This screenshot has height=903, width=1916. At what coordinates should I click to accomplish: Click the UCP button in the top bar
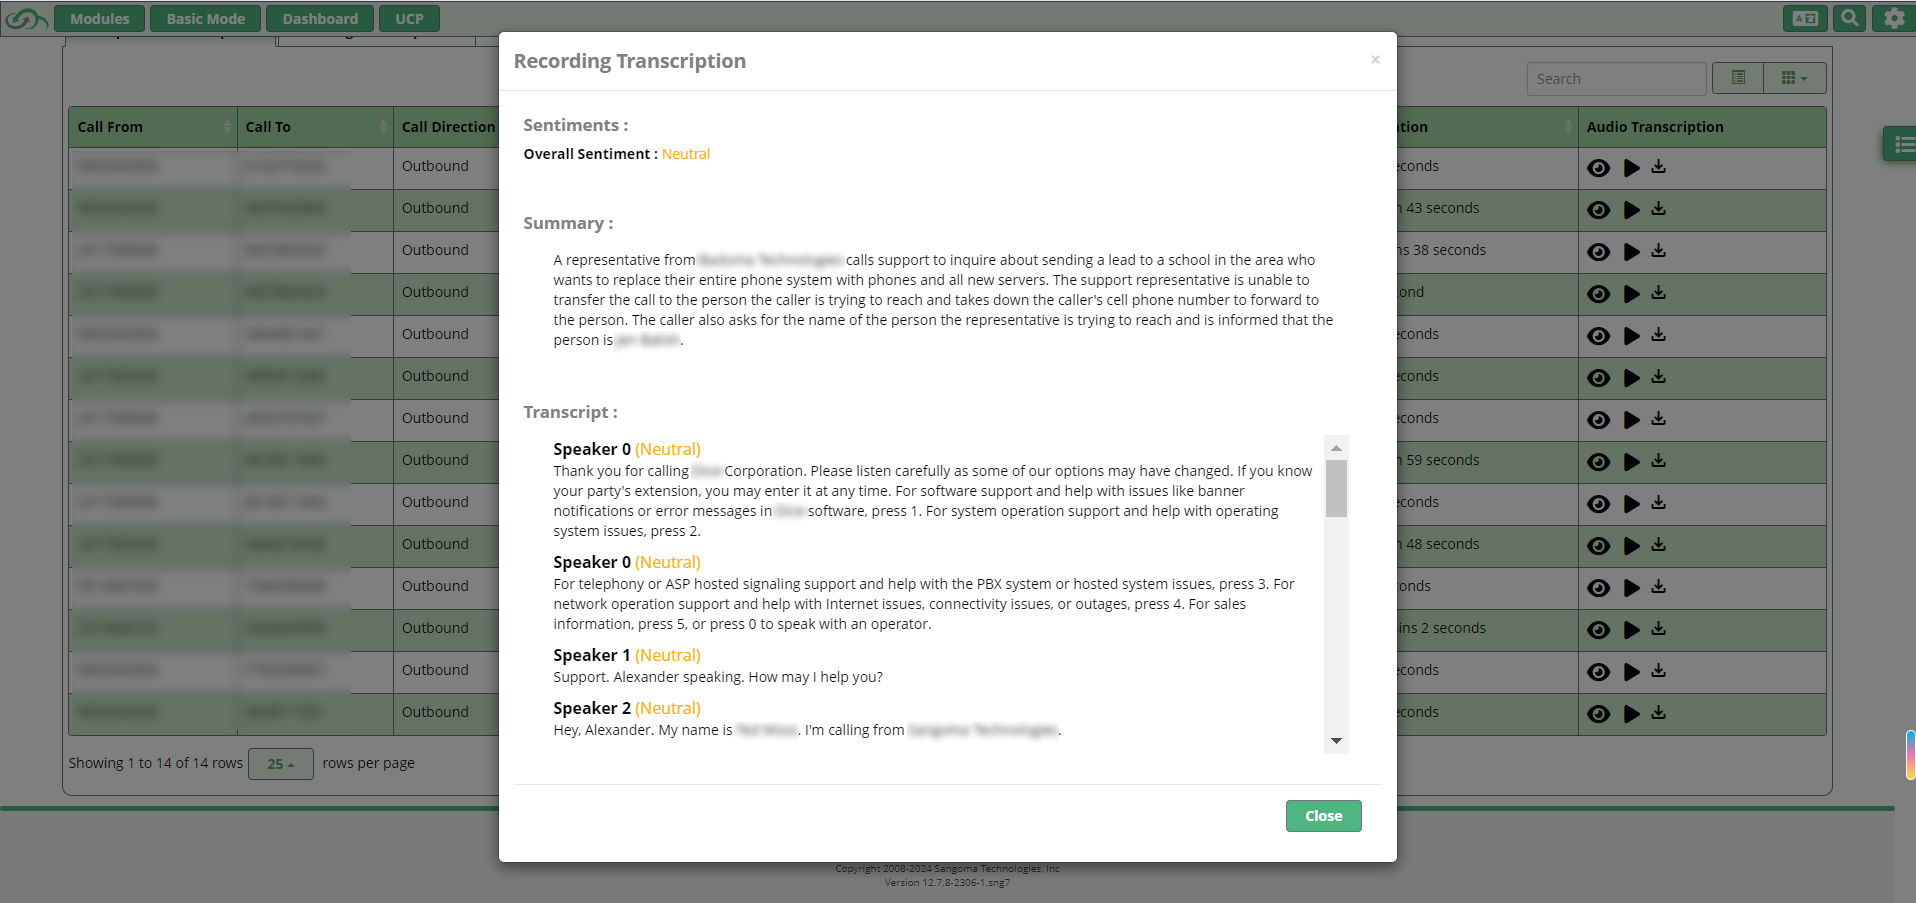pyautogui.click(x=409, y=18)
